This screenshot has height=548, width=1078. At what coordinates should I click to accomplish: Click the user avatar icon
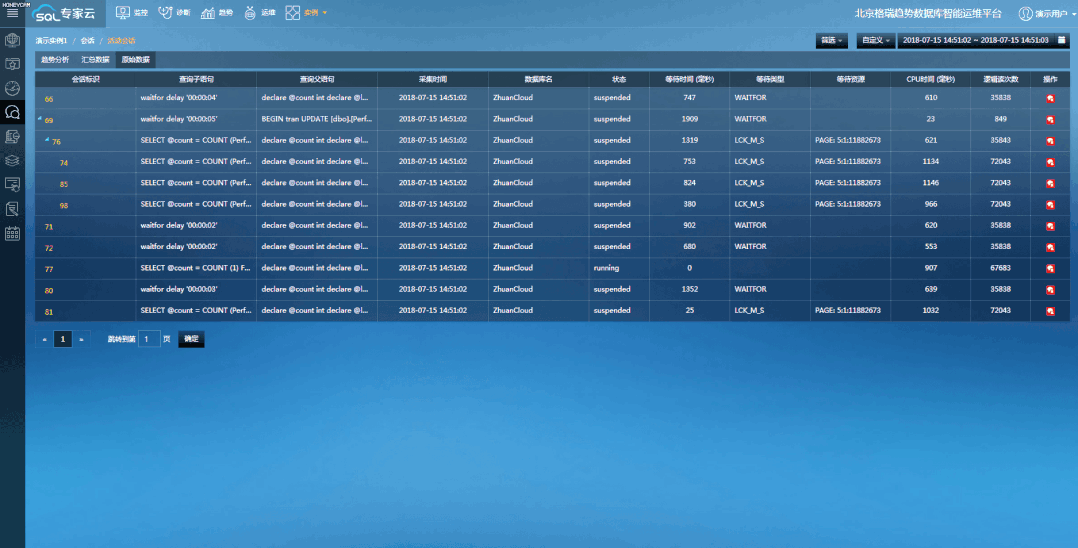point(1025,13)
